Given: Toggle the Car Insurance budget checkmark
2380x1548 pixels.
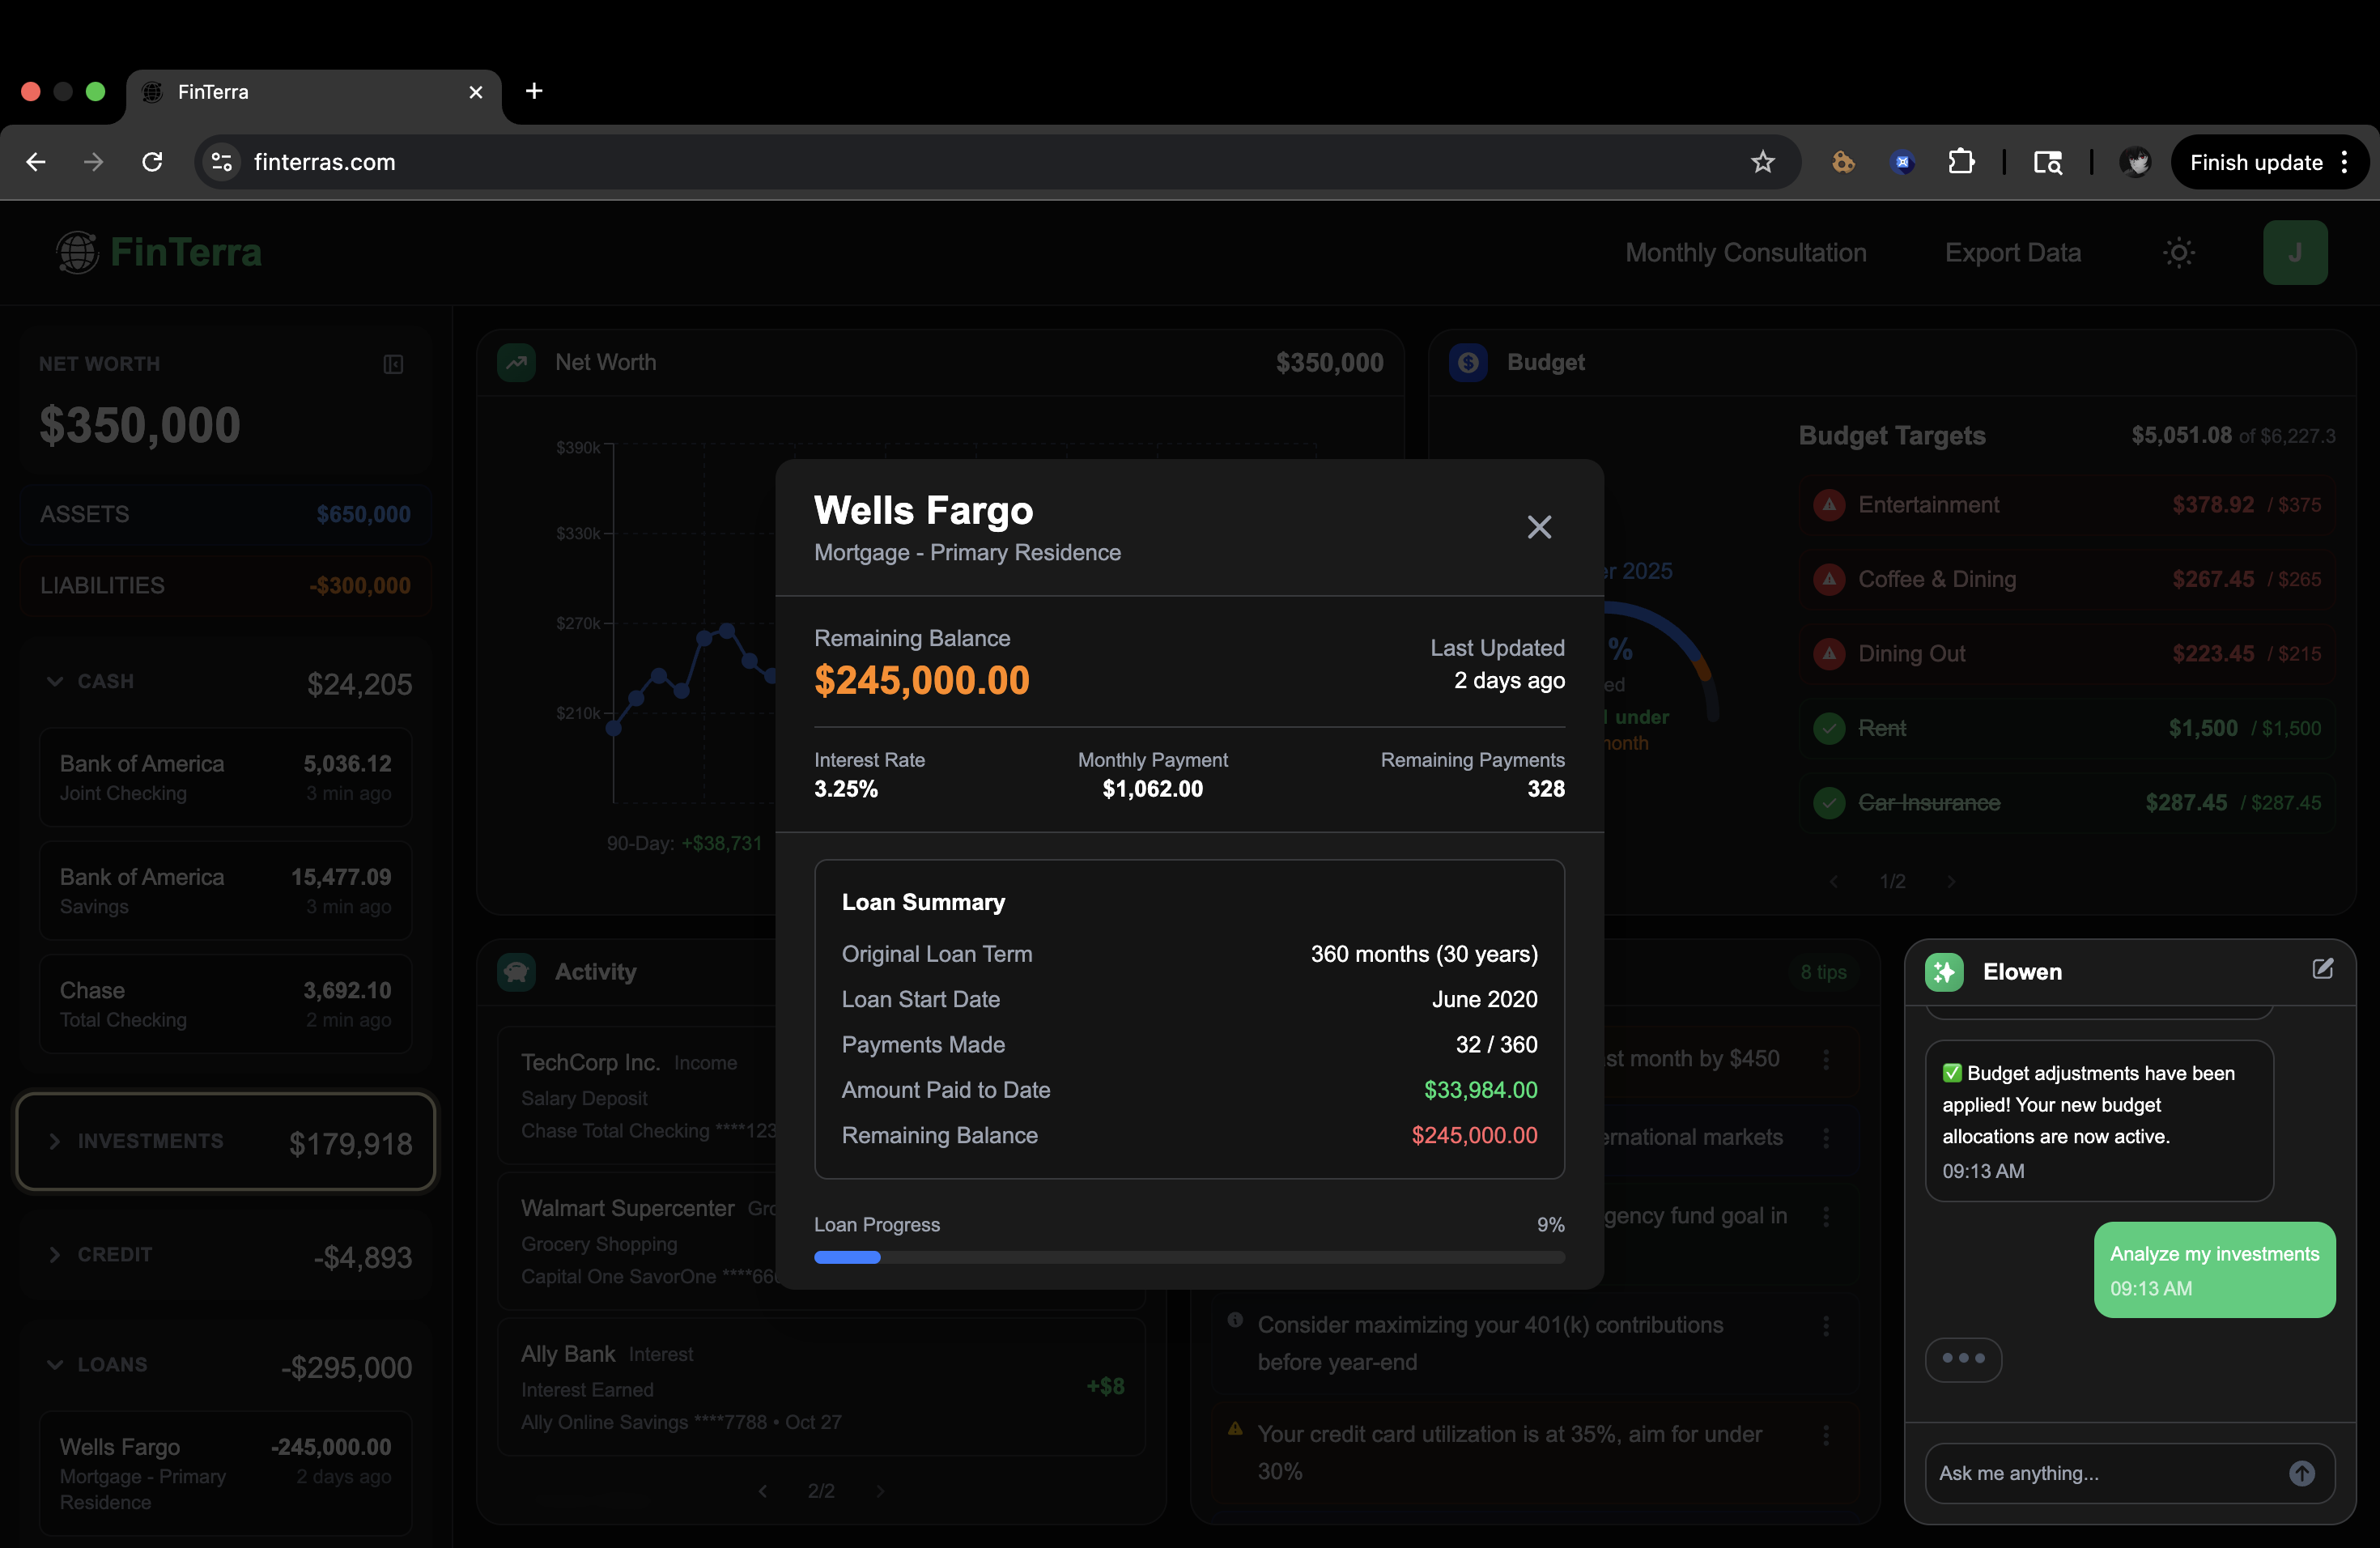Looking at the screenshot, I should tap(1829, 803).
